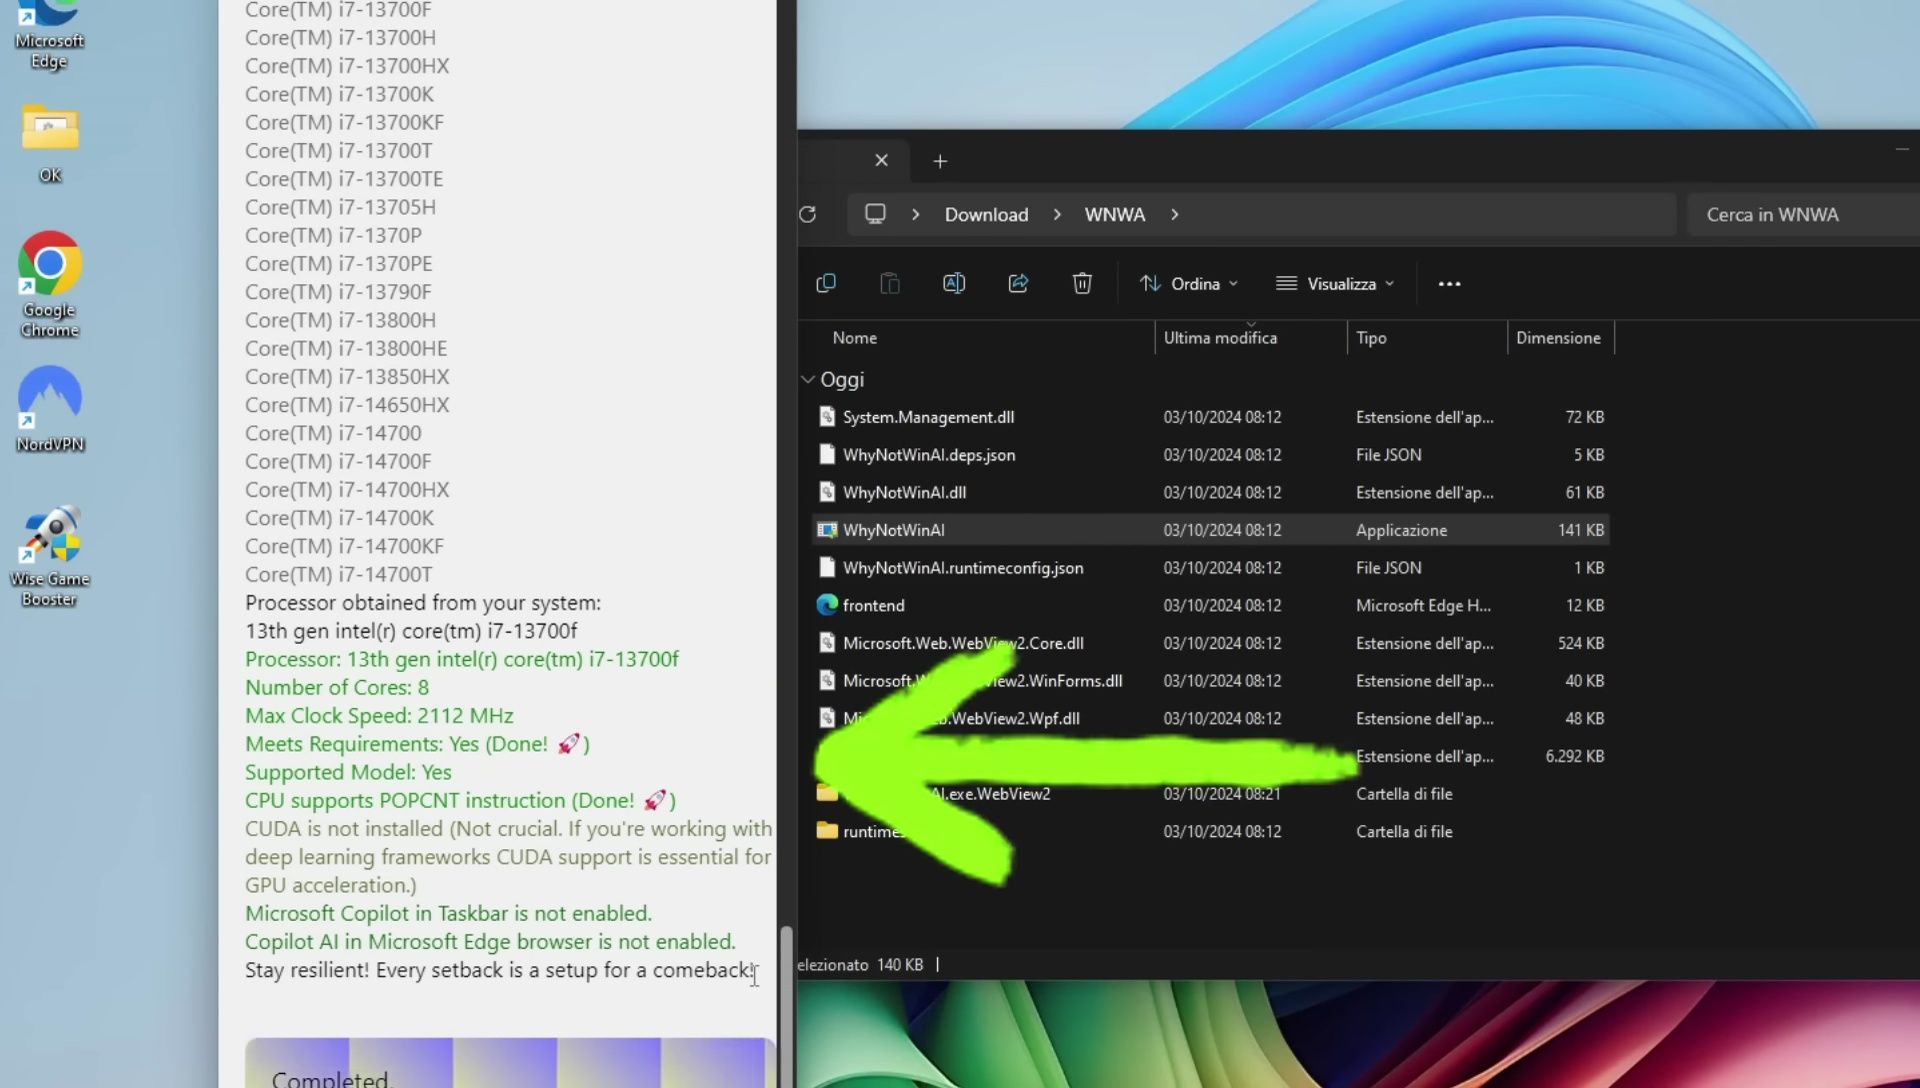Click 'Number of Cores: 8' line

pos(337,687)
